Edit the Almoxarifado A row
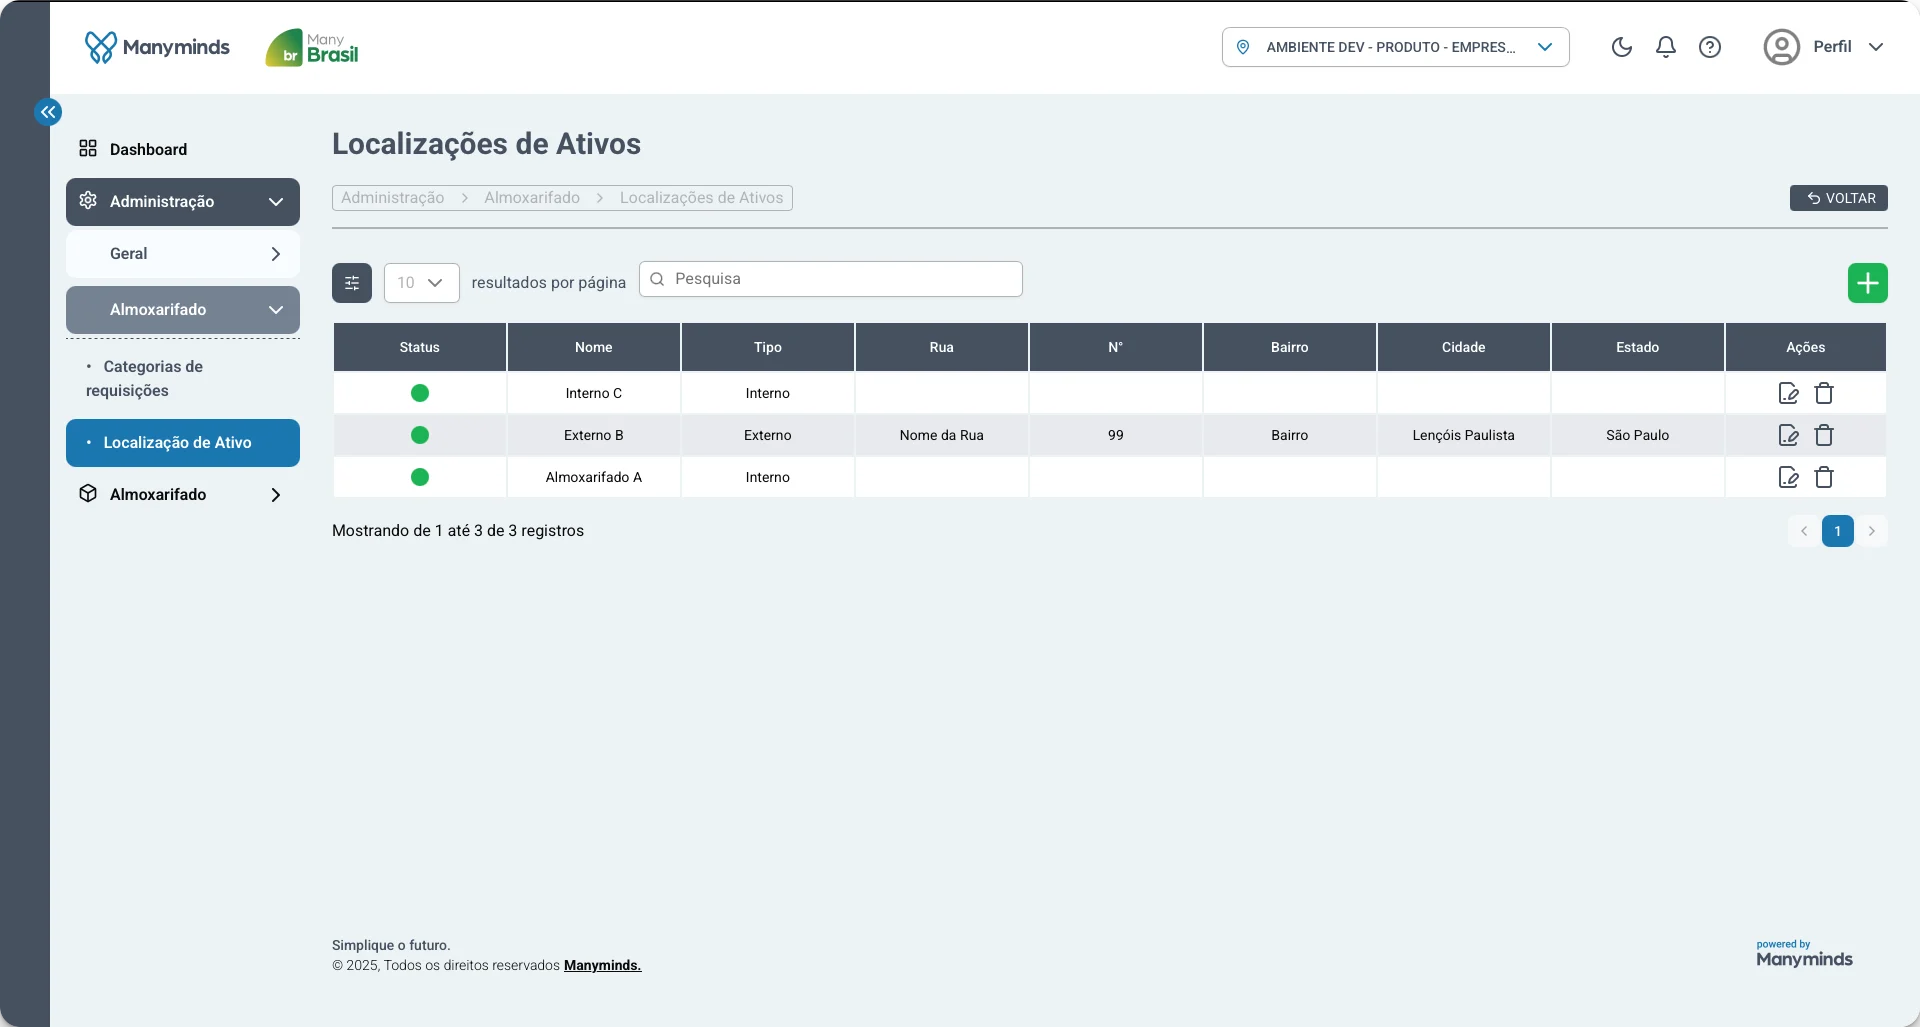This screenshot has width=1920, height=1027. tap(1789, 477)
